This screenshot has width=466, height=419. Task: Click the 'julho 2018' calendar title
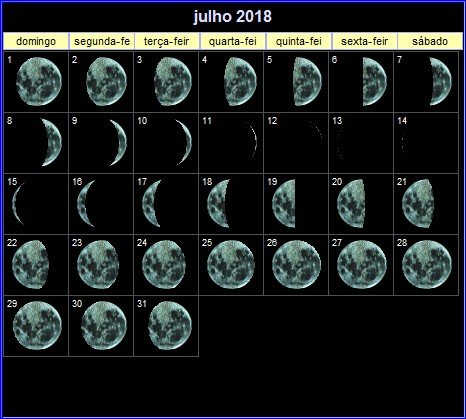coord(232,16)
